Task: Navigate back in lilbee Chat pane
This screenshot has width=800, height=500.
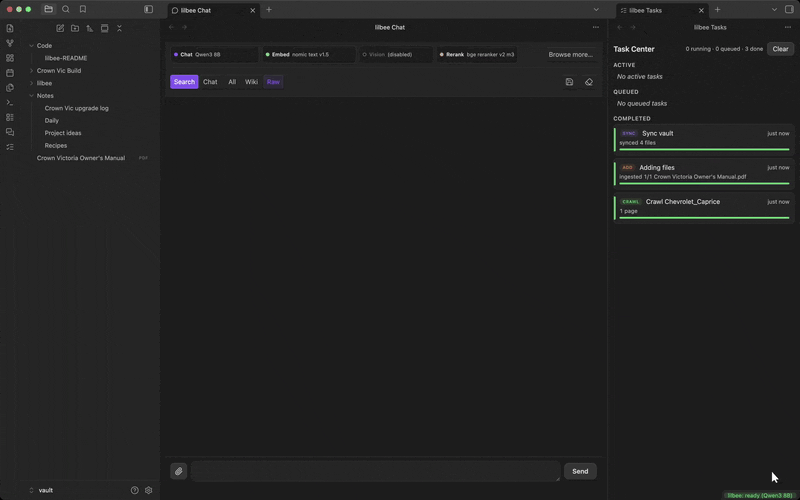Action: click(172, 27)
